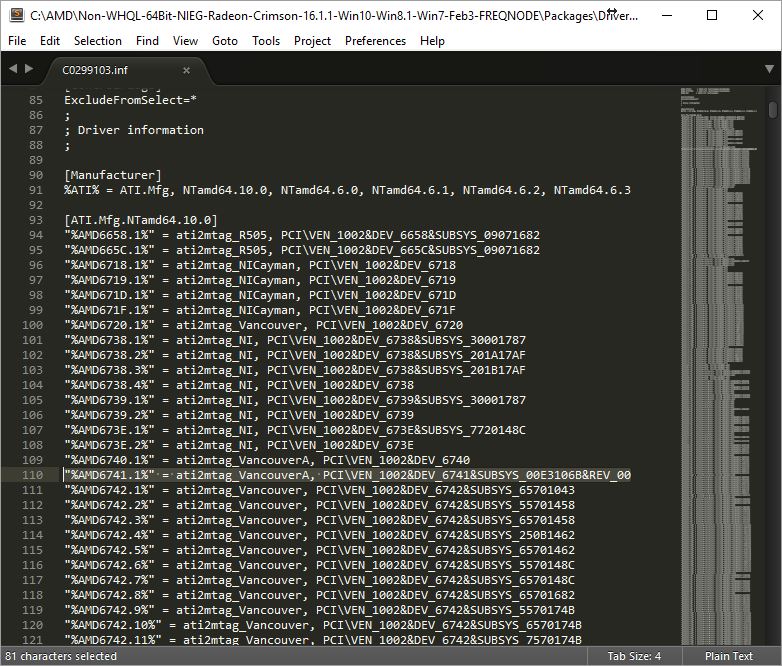The image size is (782, 666).
Task: Click the [ATI.Mfg.NTamd64.10.0] section header
Action: pos(141,220)
